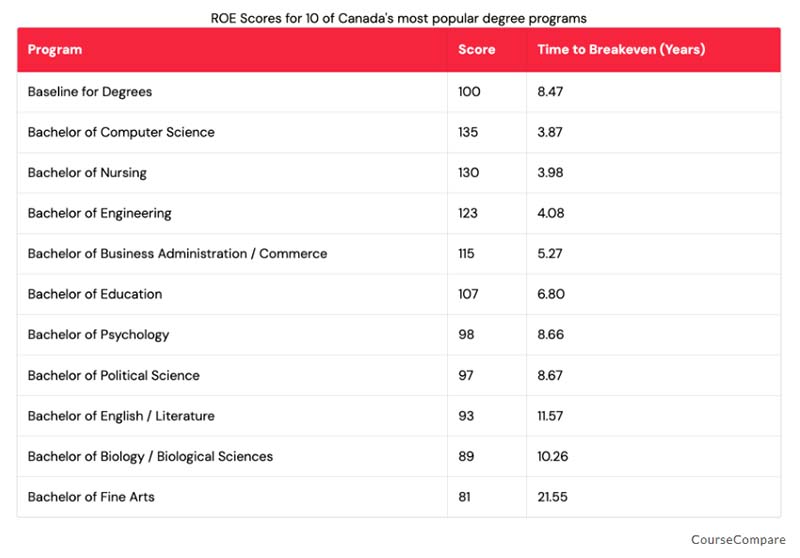Click Bachelor of Political Science entry
This screenshot has width=800, height=558.
pyautogui.click(x=113, y=375)
